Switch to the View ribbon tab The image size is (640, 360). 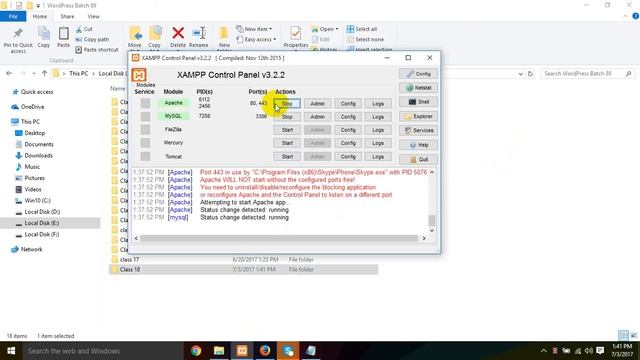pyautogui.click(x=93, y=16)
